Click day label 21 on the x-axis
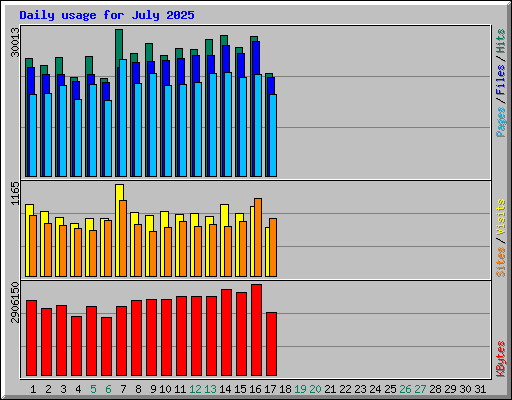The height and width of the screenshot is (400, 512). click(x=330, y=389)
